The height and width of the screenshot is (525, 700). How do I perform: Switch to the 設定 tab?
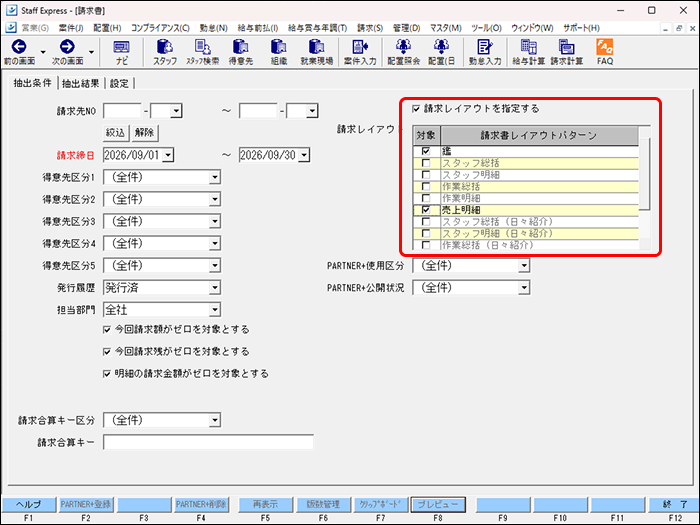[x=119, y=83]
